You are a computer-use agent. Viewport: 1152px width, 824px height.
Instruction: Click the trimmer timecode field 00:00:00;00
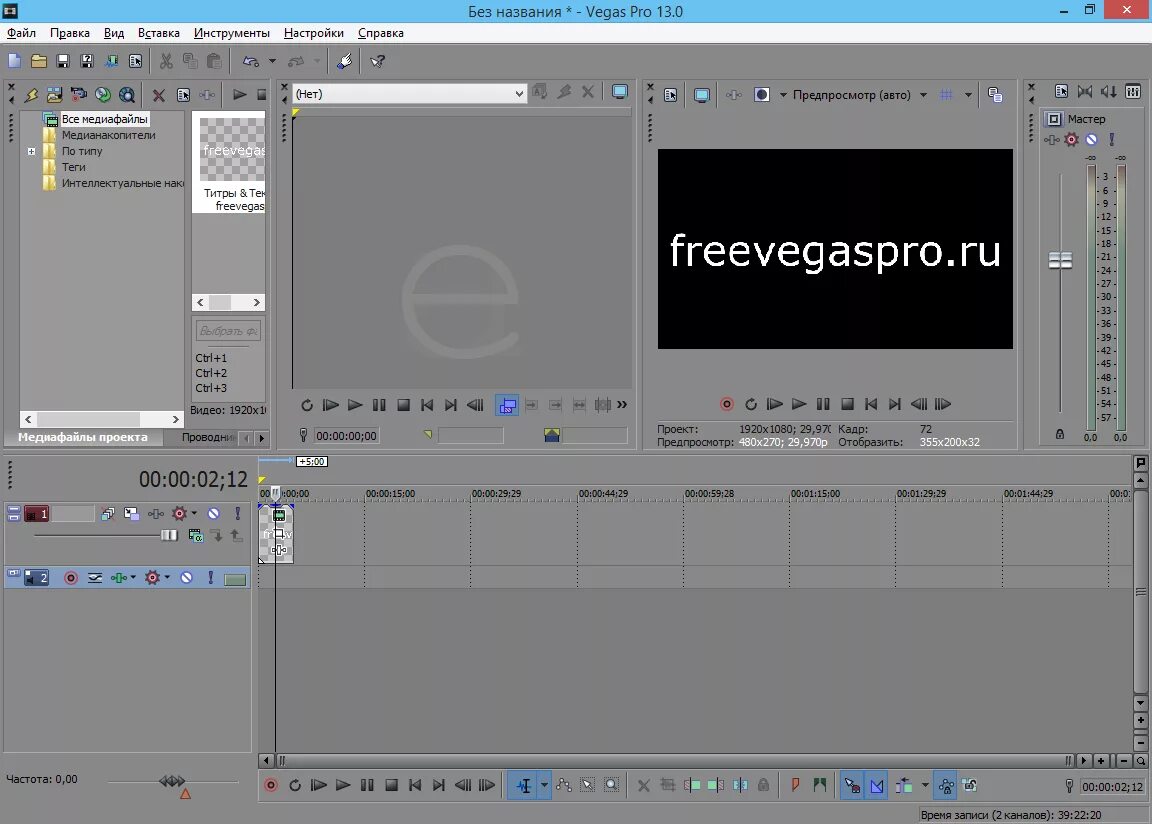346,436
